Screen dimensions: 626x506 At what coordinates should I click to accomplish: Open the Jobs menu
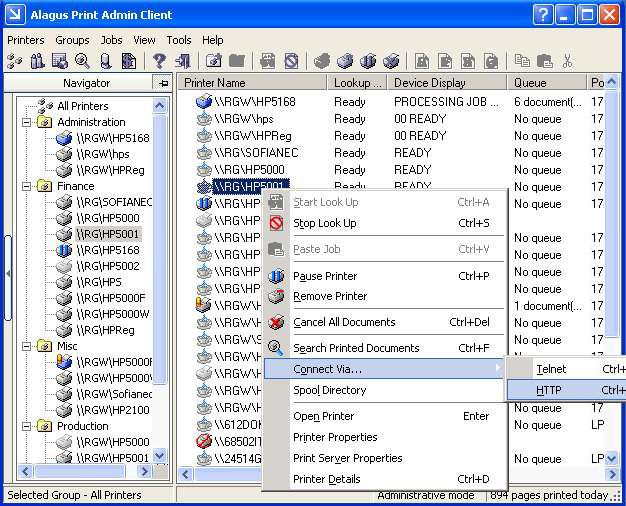click(x=111, y=40)
